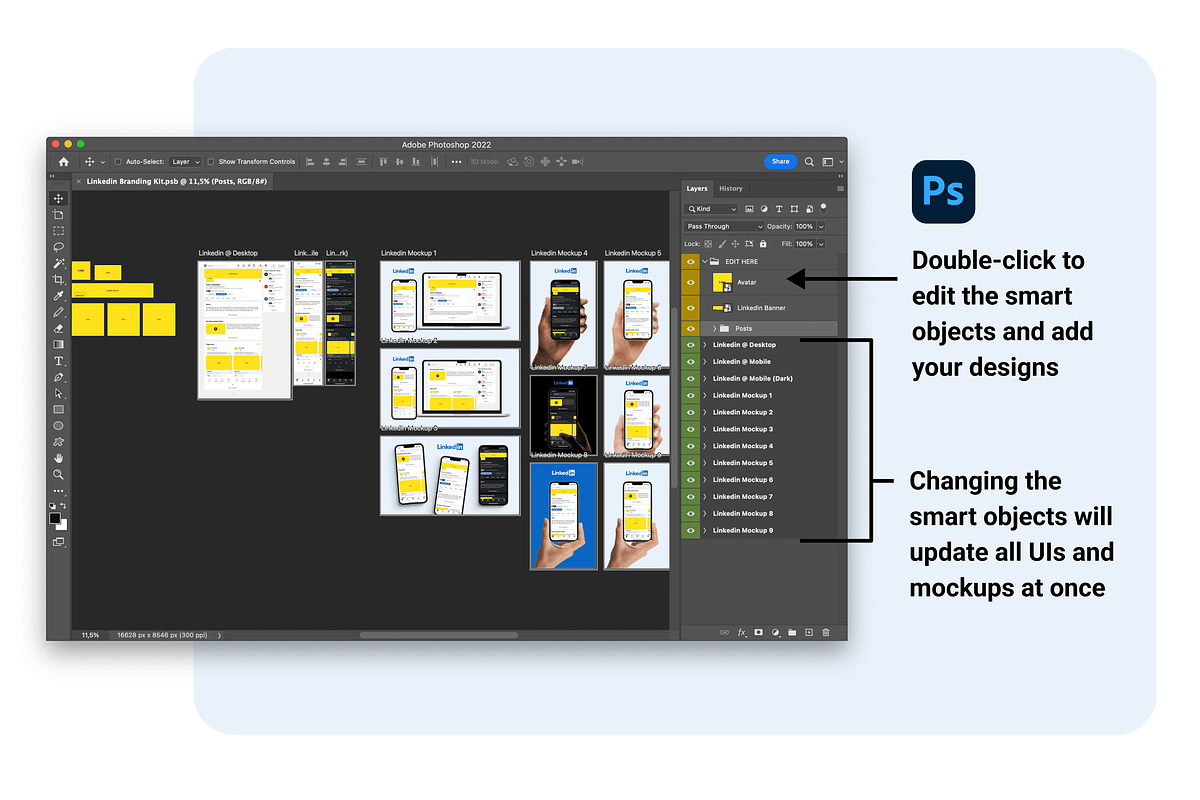Add a layer style with fx icon
The width and height of the screenshot is (1200, 800).
coord(742,632)
